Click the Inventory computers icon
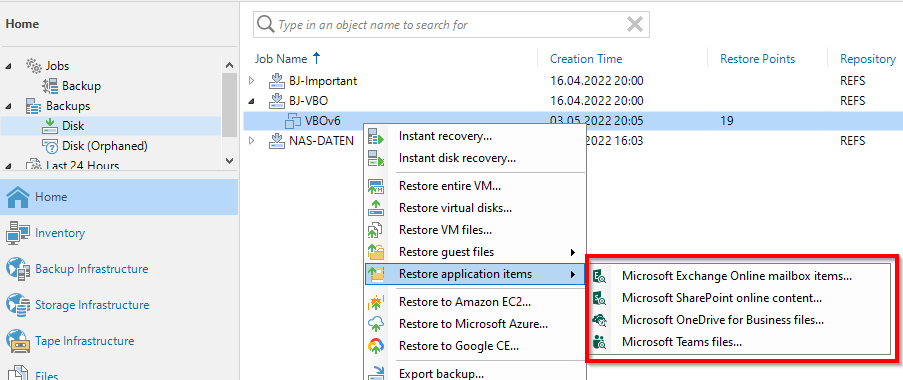 pyautogui.click(x=17, y=233)
